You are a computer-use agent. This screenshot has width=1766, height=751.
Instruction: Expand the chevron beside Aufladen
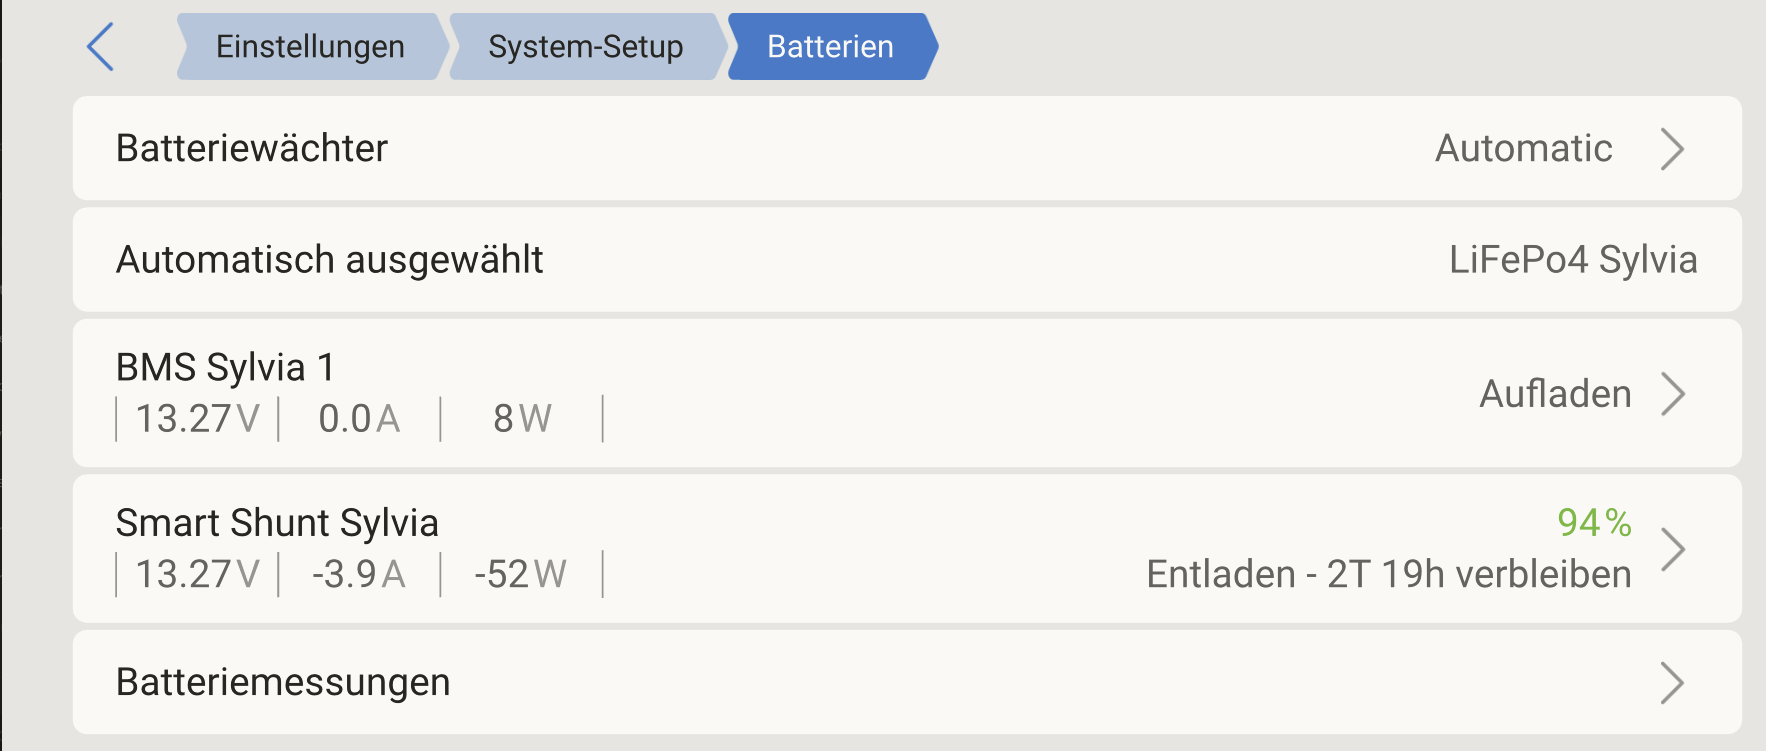(1672, 394)
